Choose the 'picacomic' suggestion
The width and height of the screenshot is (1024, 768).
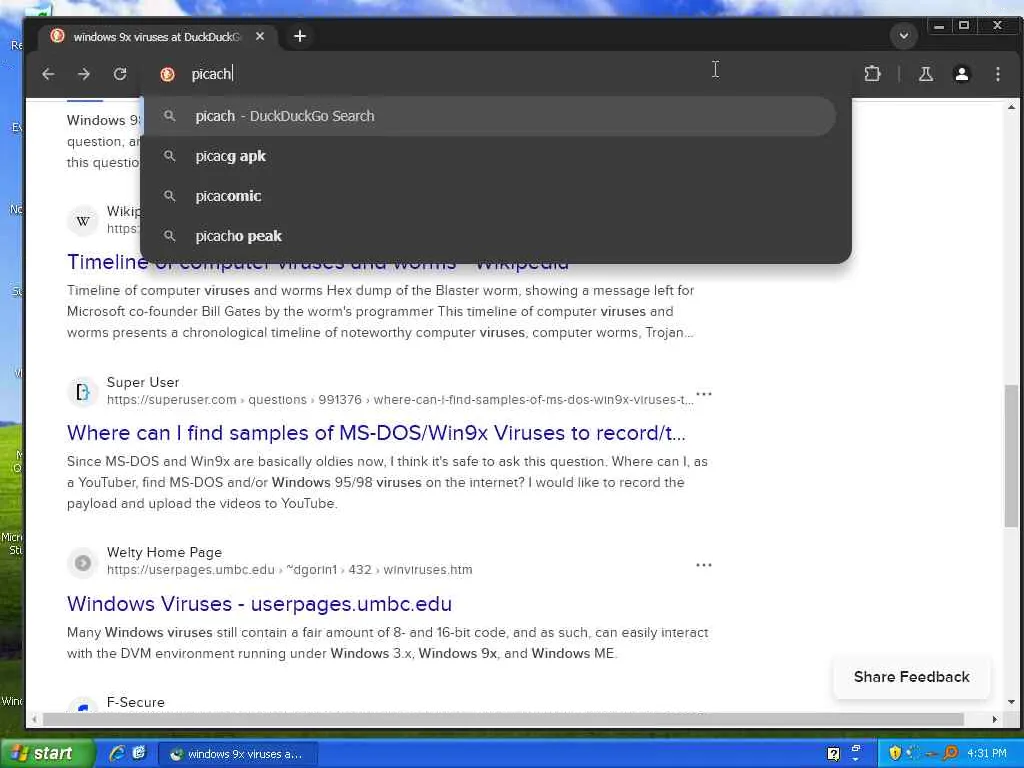(x=488, y=196)
